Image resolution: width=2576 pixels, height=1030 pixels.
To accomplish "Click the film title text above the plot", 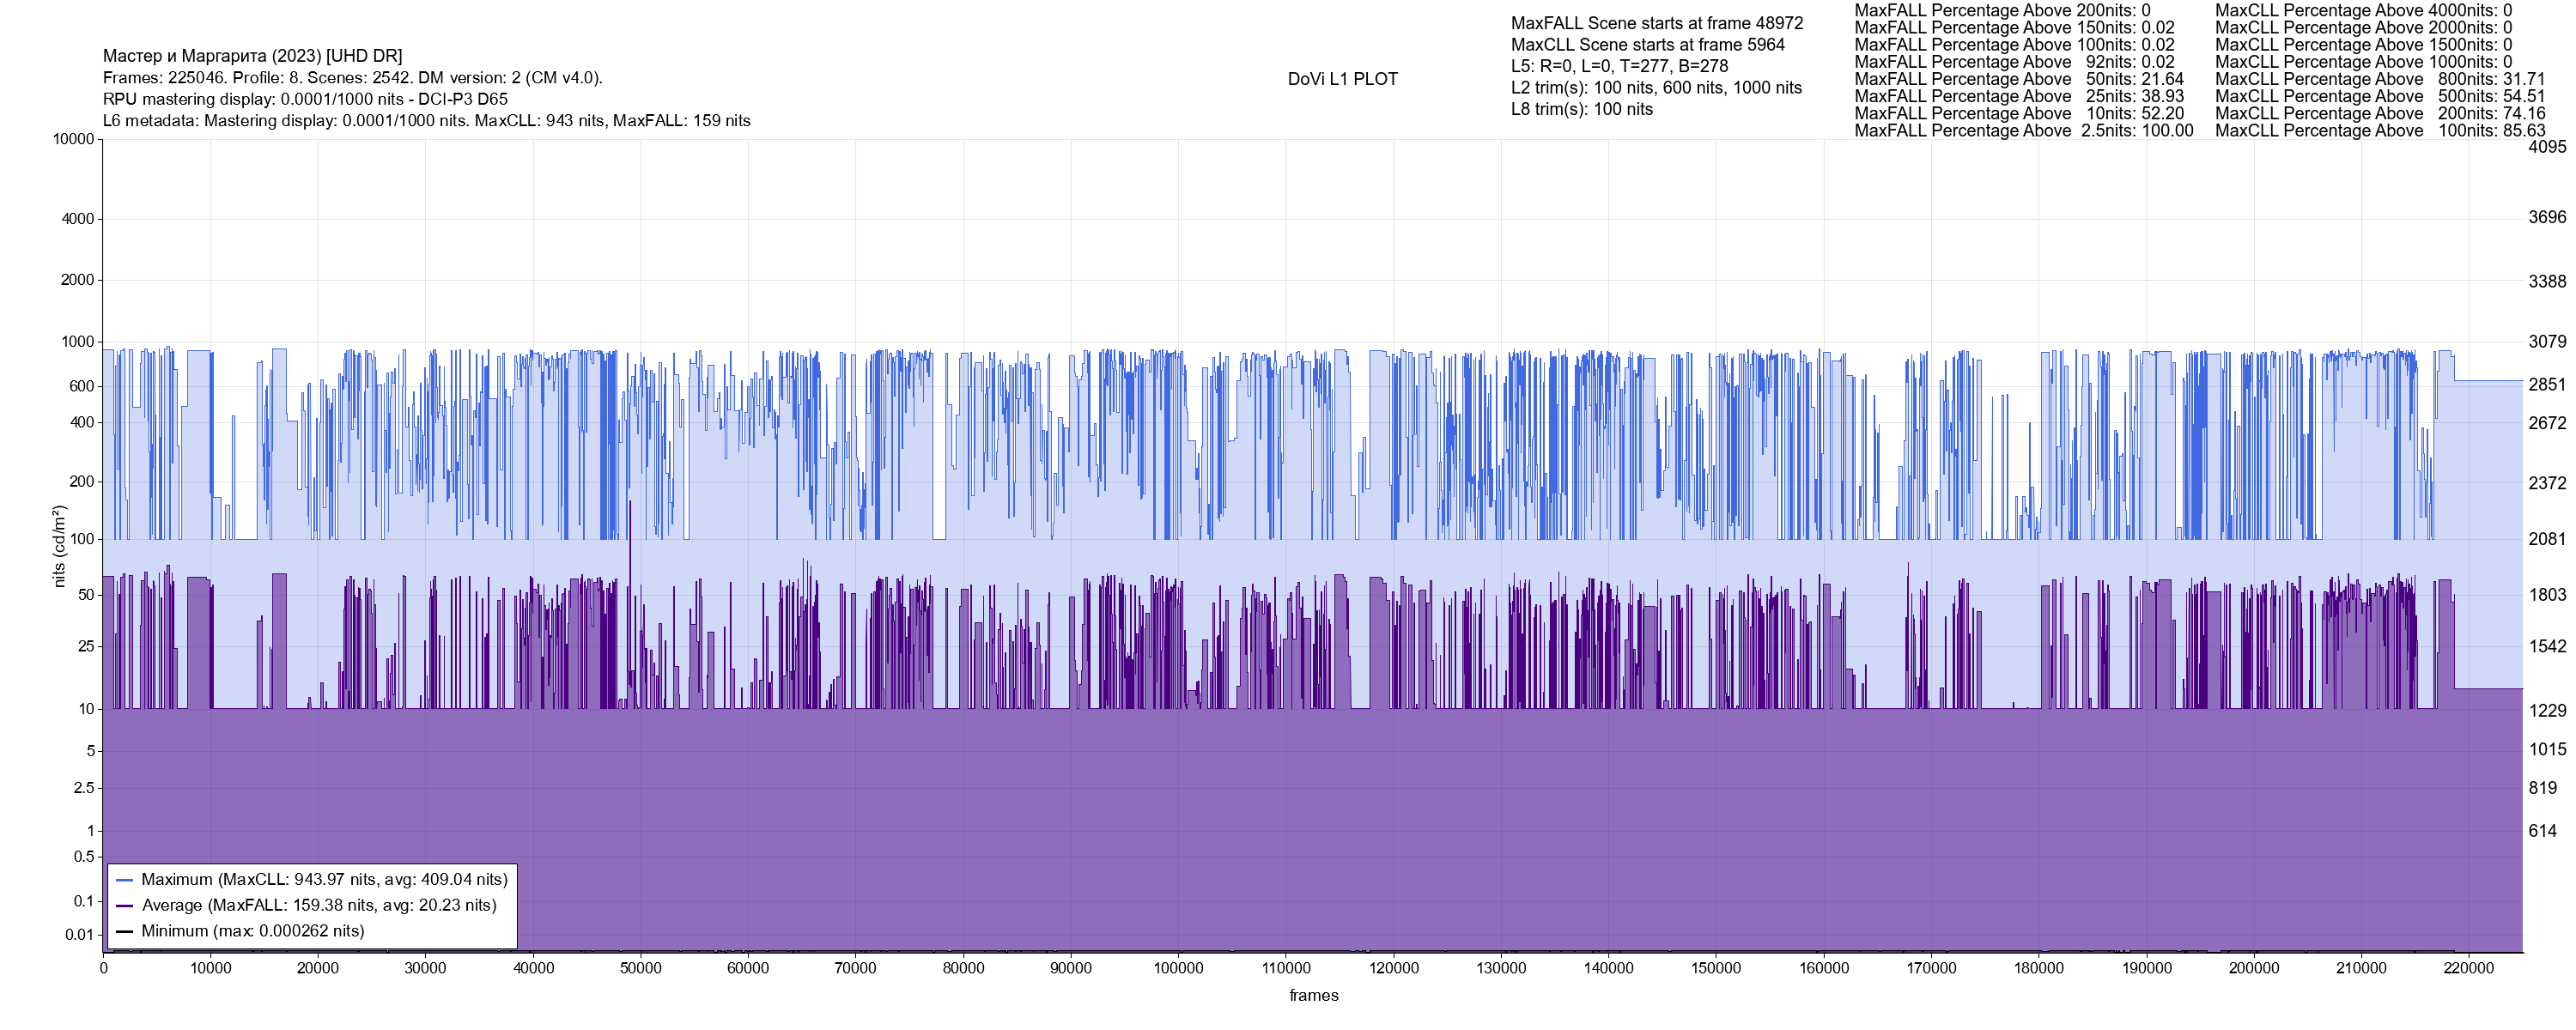I will pos(252,56).
